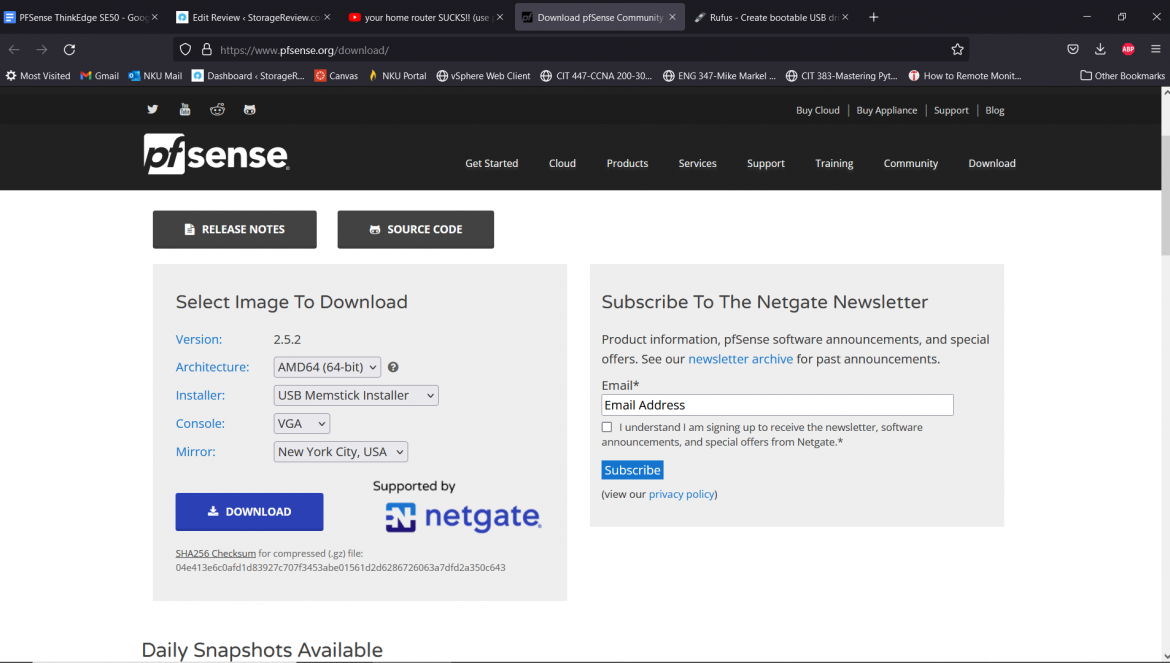The height and width of the screenshot is (663, 1170).
Task: Open pfSense Twitter page icon
Action: (152, 110)
